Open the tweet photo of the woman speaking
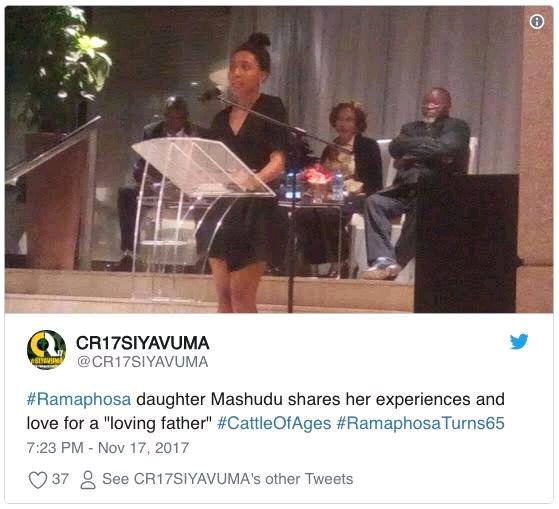 point(279,160)
